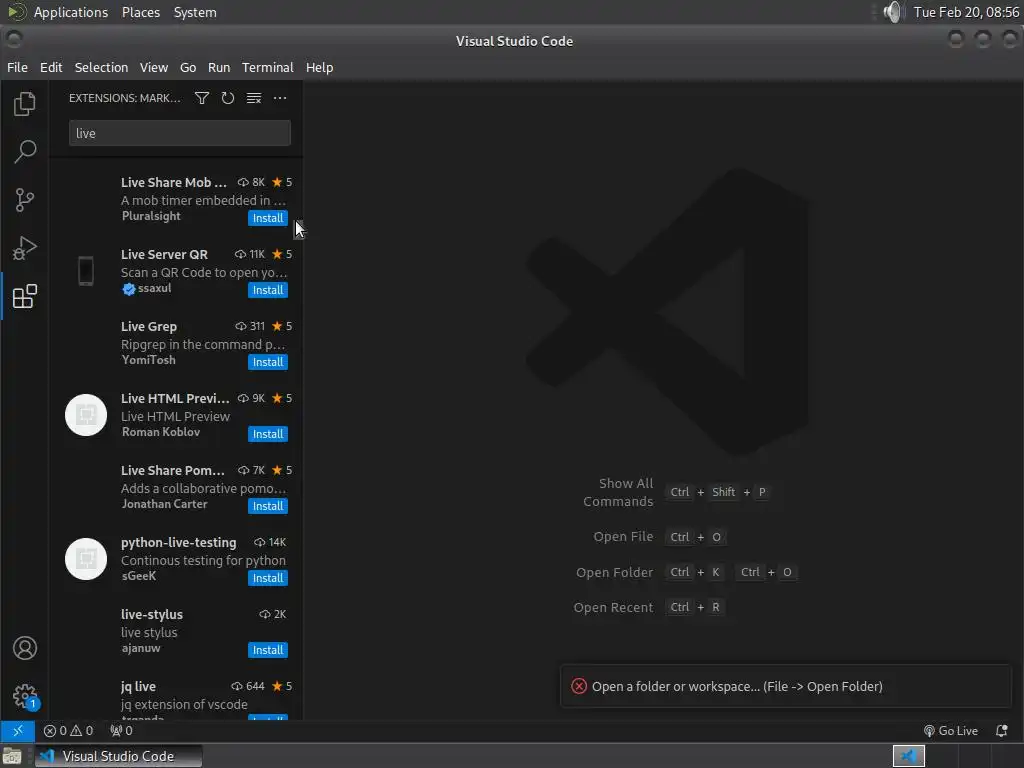Screen dimensions: 1024x768
Task: Click the Live Server QR phone thumbnail
Action: [x=86, y=271]
